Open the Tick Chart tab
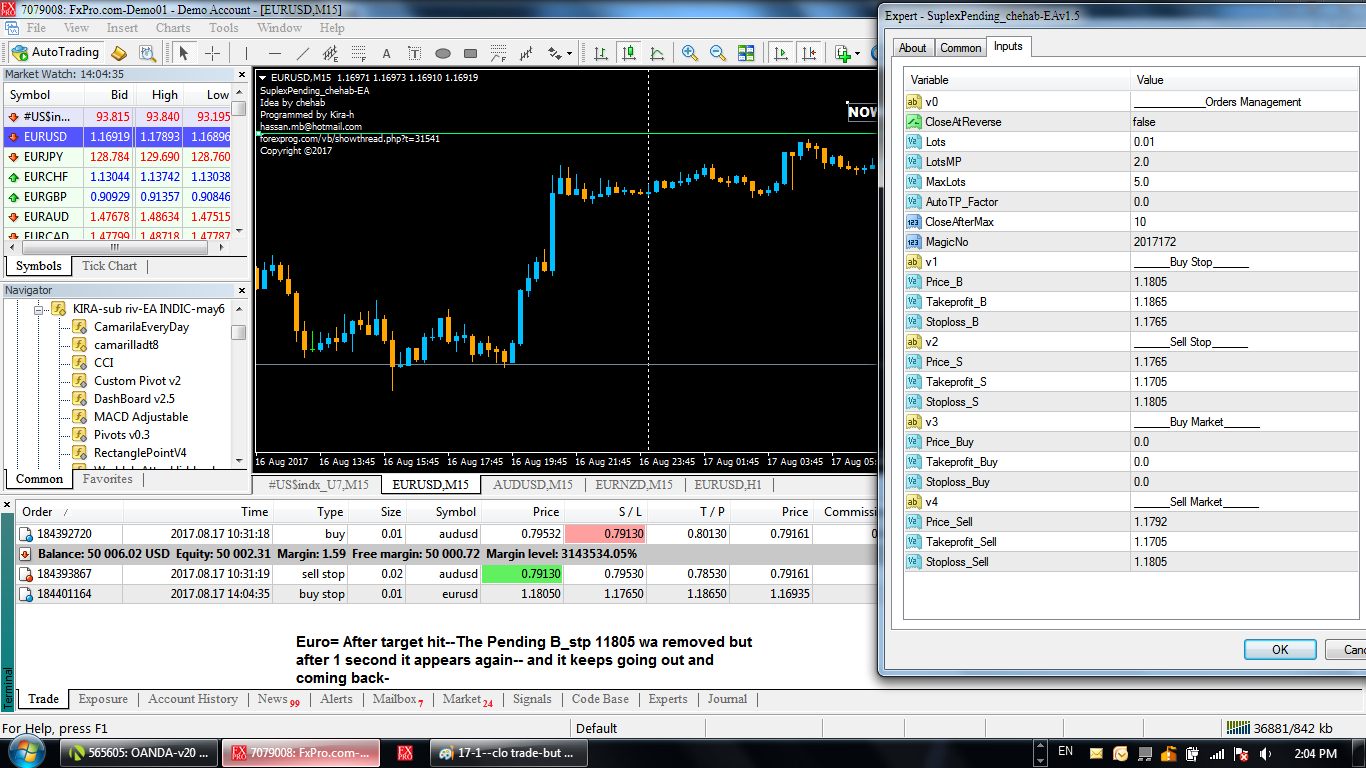 pos(109,266)
